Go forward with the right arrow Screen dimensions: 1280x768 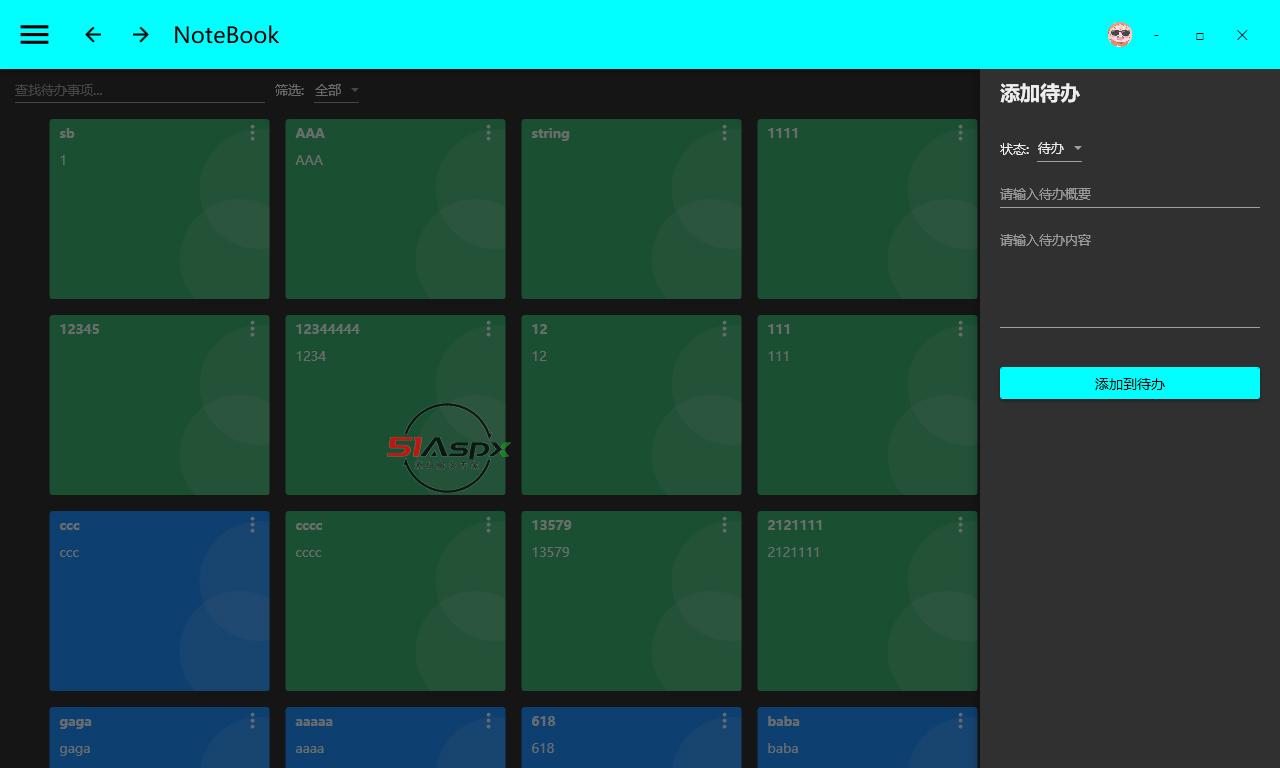point(141,35)
